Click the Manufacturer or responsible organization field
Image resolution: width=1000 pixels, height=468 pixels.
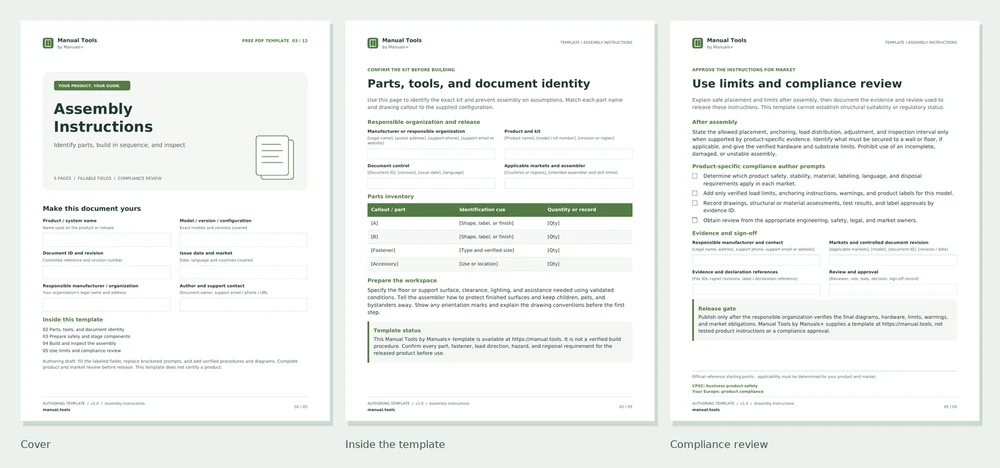click(x=431, y=154)
